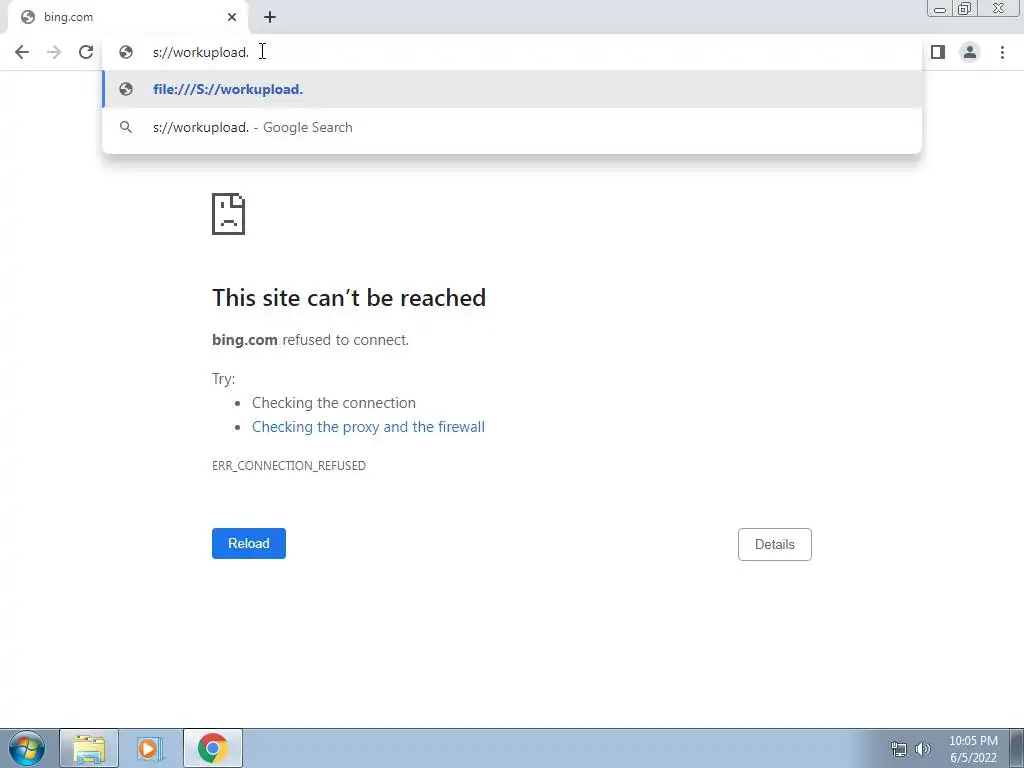
Task: Restore down the Chrome window
Action: point(964,9)
